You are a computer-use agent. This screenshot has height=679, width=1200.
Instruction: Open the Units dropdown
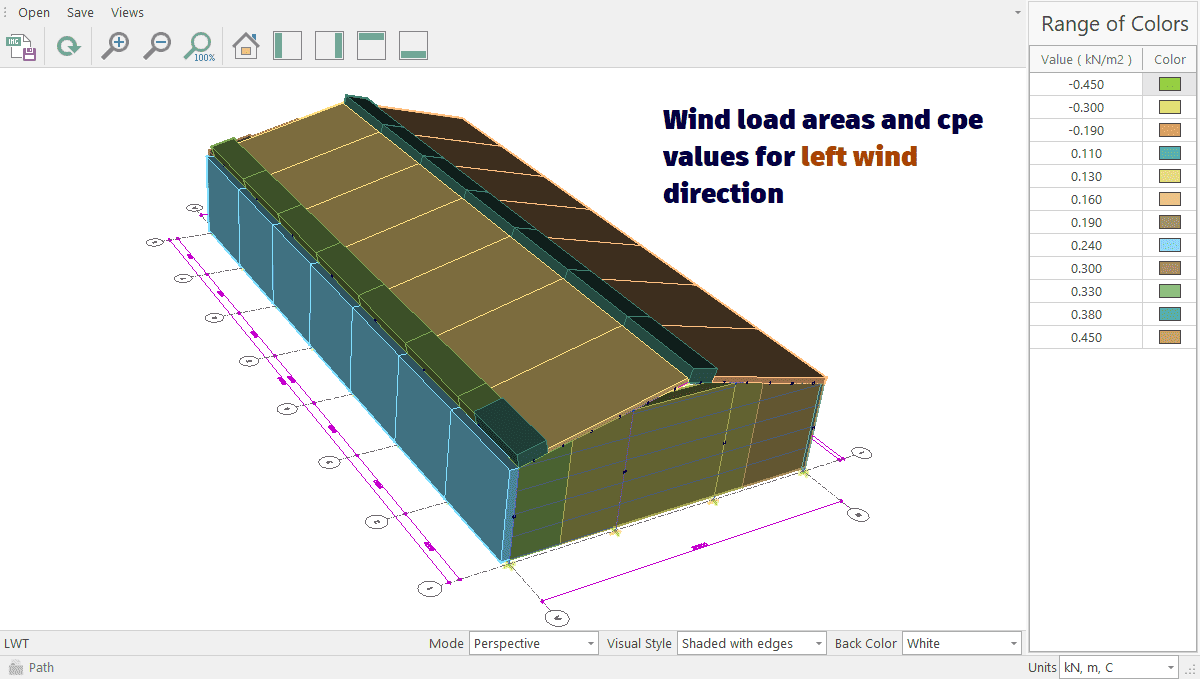(x=1118, y=667)
